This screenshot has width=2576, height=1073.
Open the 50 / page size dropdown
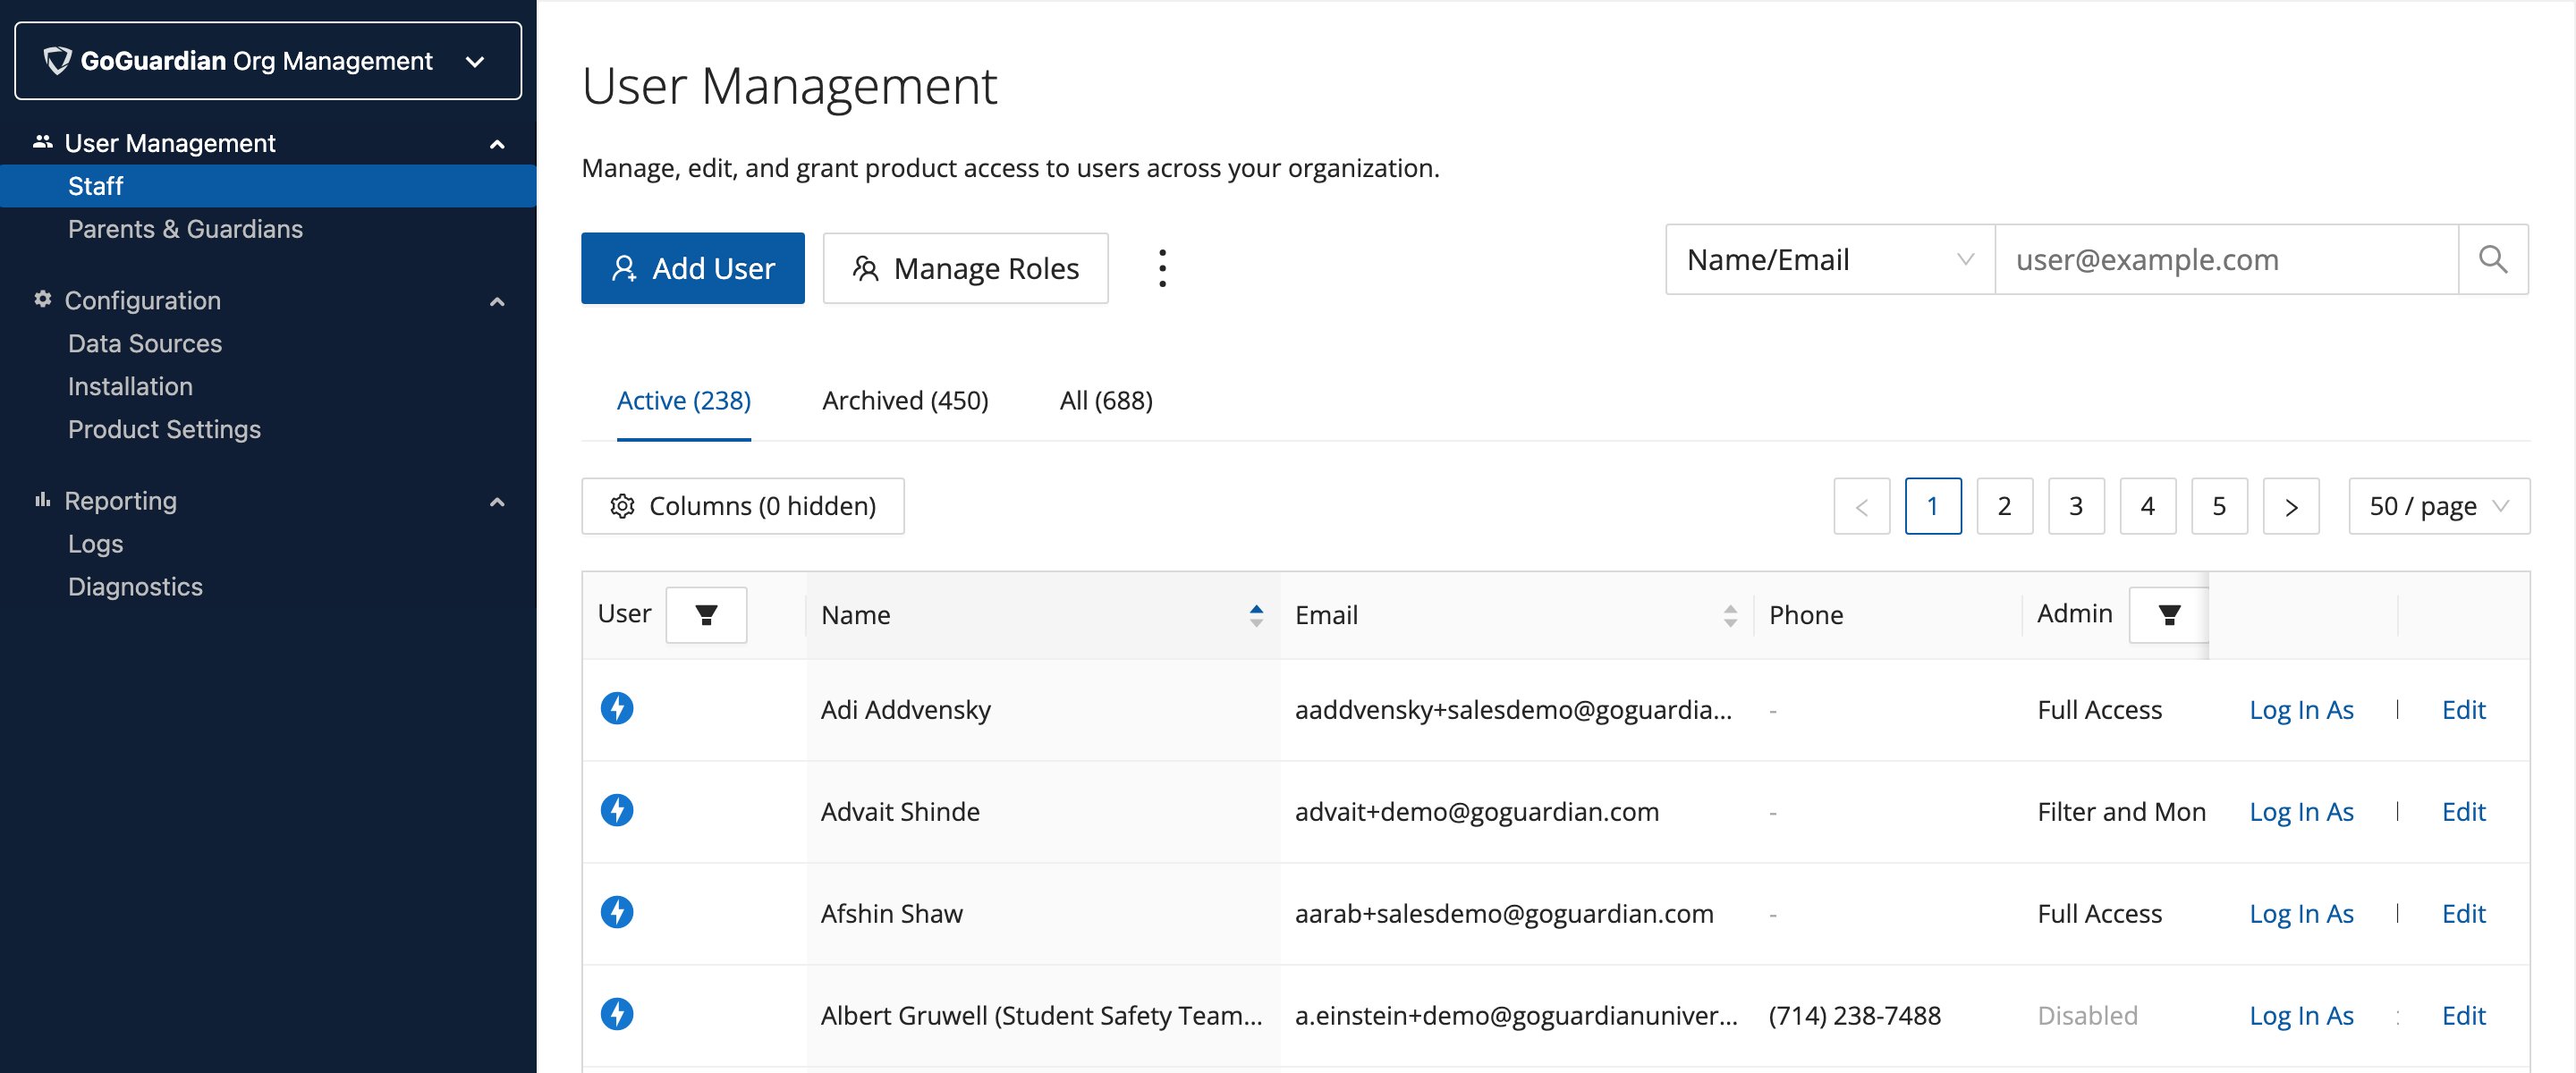(2439, 506)
